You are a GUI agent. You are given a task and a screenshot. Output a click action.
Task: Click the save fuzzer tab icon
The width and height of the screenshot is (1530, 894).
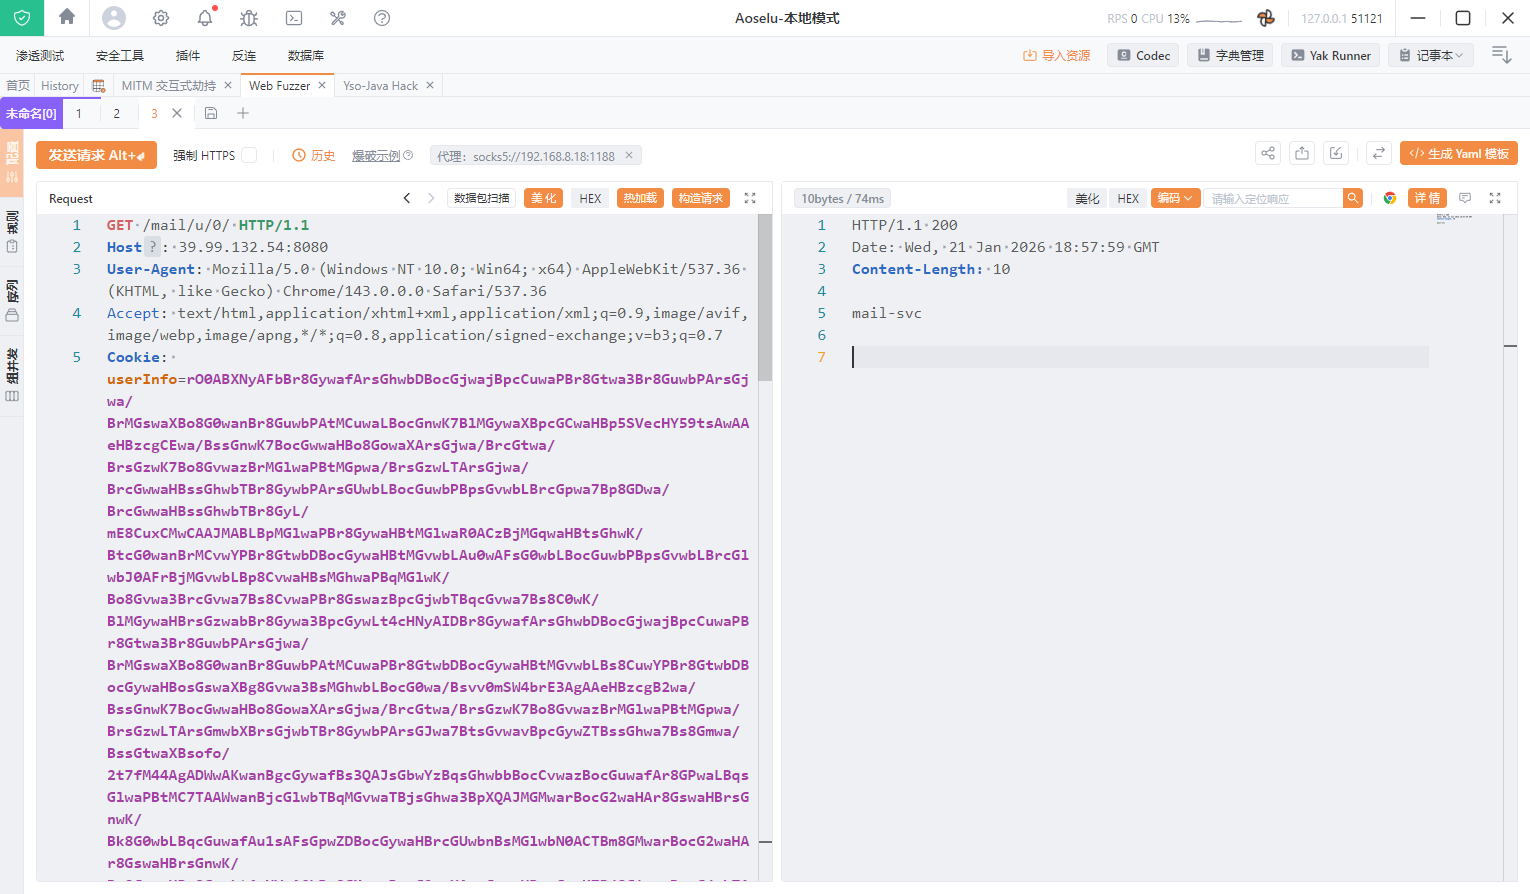point(211,113)
